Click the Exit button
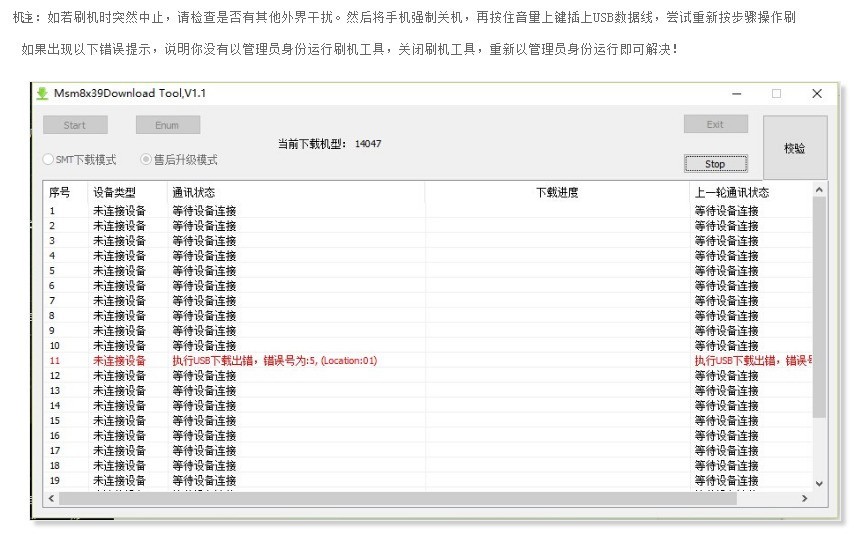Image resolution: width=861 pixels, height=544 pixels. 715,124
